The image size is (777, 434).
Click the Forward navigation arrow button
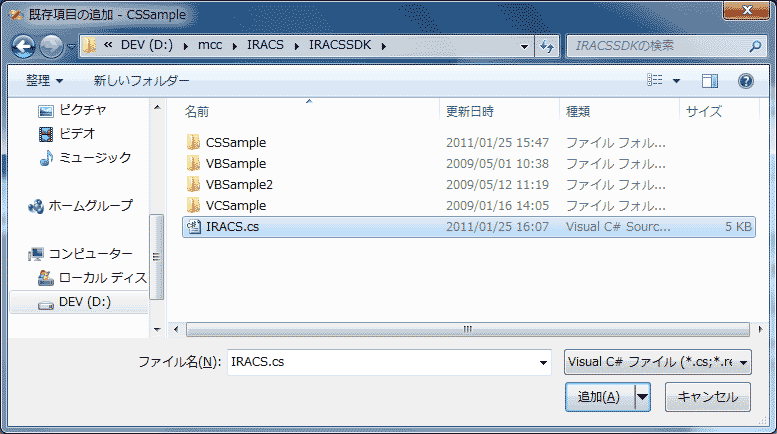(52, 47)
